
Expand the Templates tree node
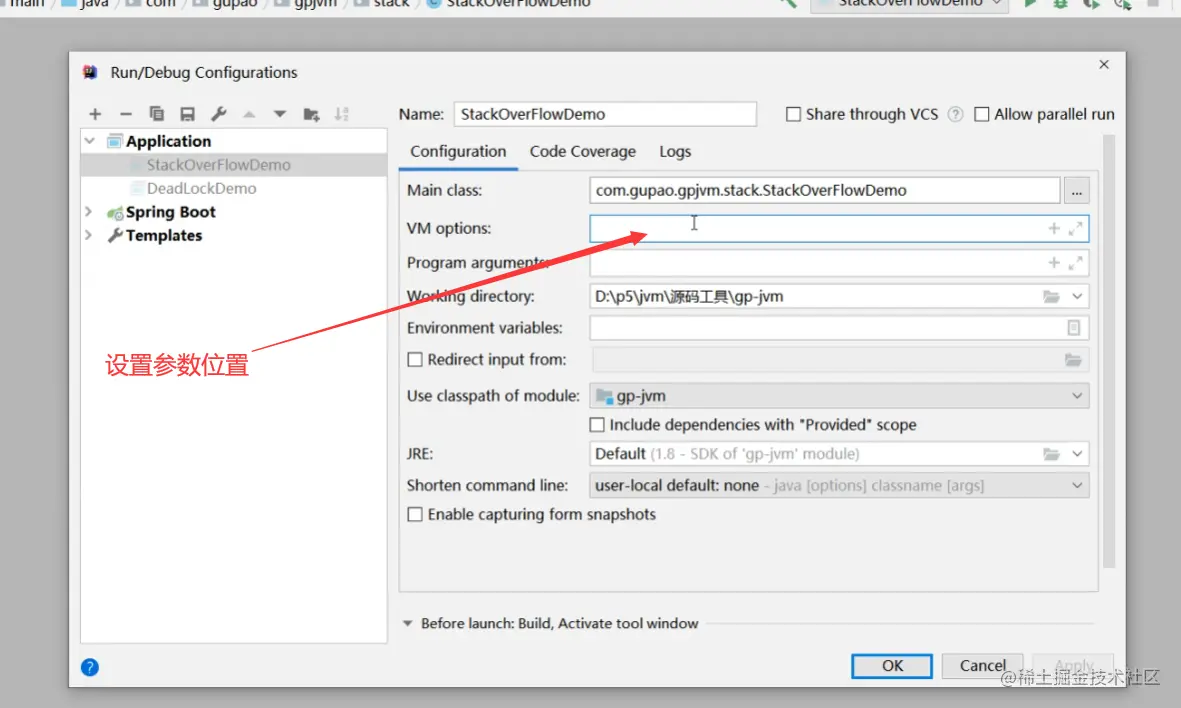click(x=89, y=235)
